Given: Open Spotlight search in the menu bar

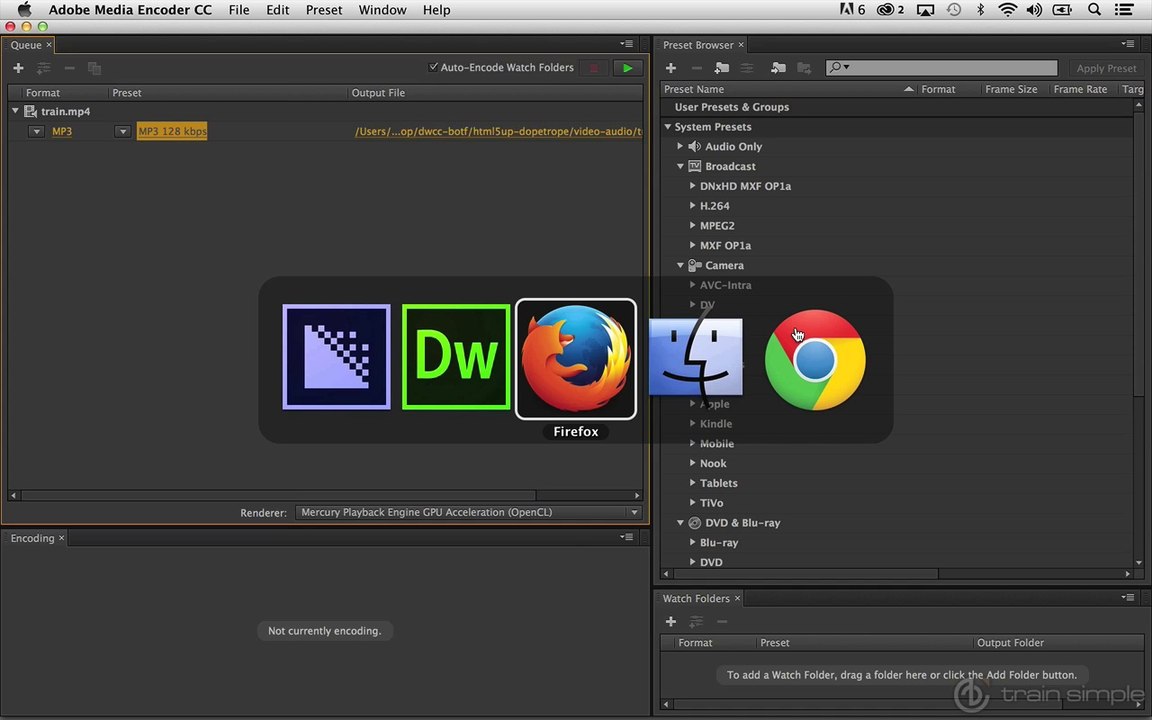Looking at the screenshot, I should pyautogui.click(x=1094, y=10).
